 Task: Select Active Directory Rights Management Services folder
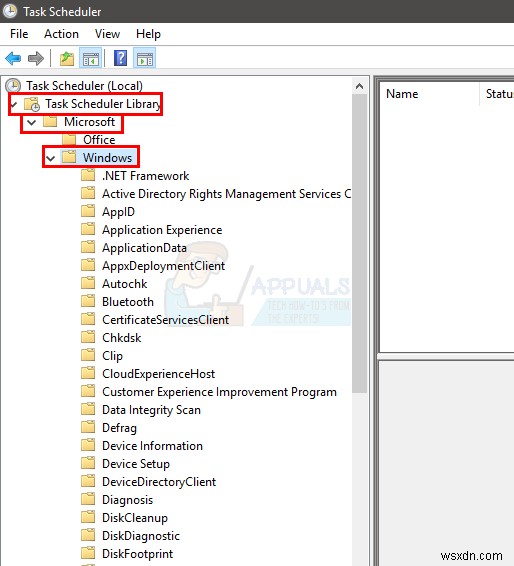(x=227, y=194)
